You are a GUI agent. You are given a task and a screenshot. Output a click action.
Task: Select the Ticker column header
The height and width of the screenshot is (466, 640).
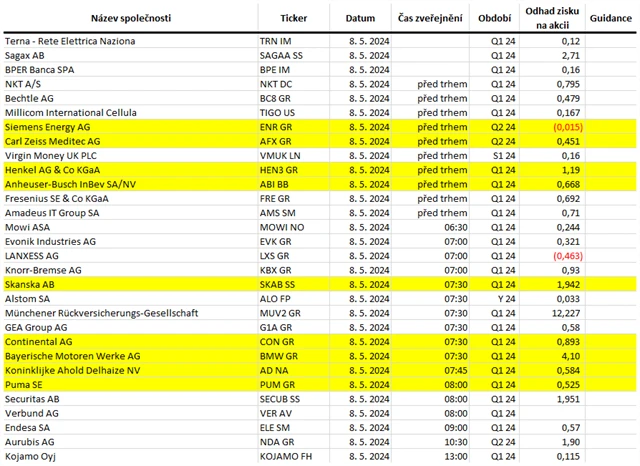(x=293, y=18)
